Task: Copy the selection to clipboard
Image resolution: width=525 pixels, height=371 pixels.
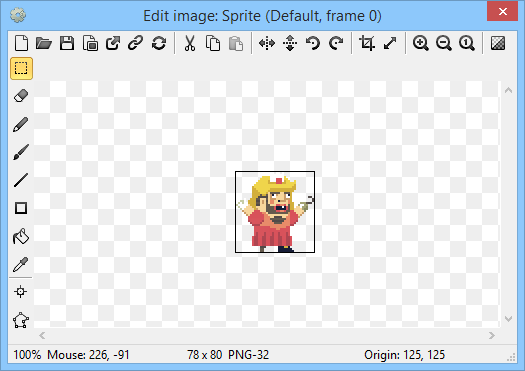Action: tap(213, 43)
